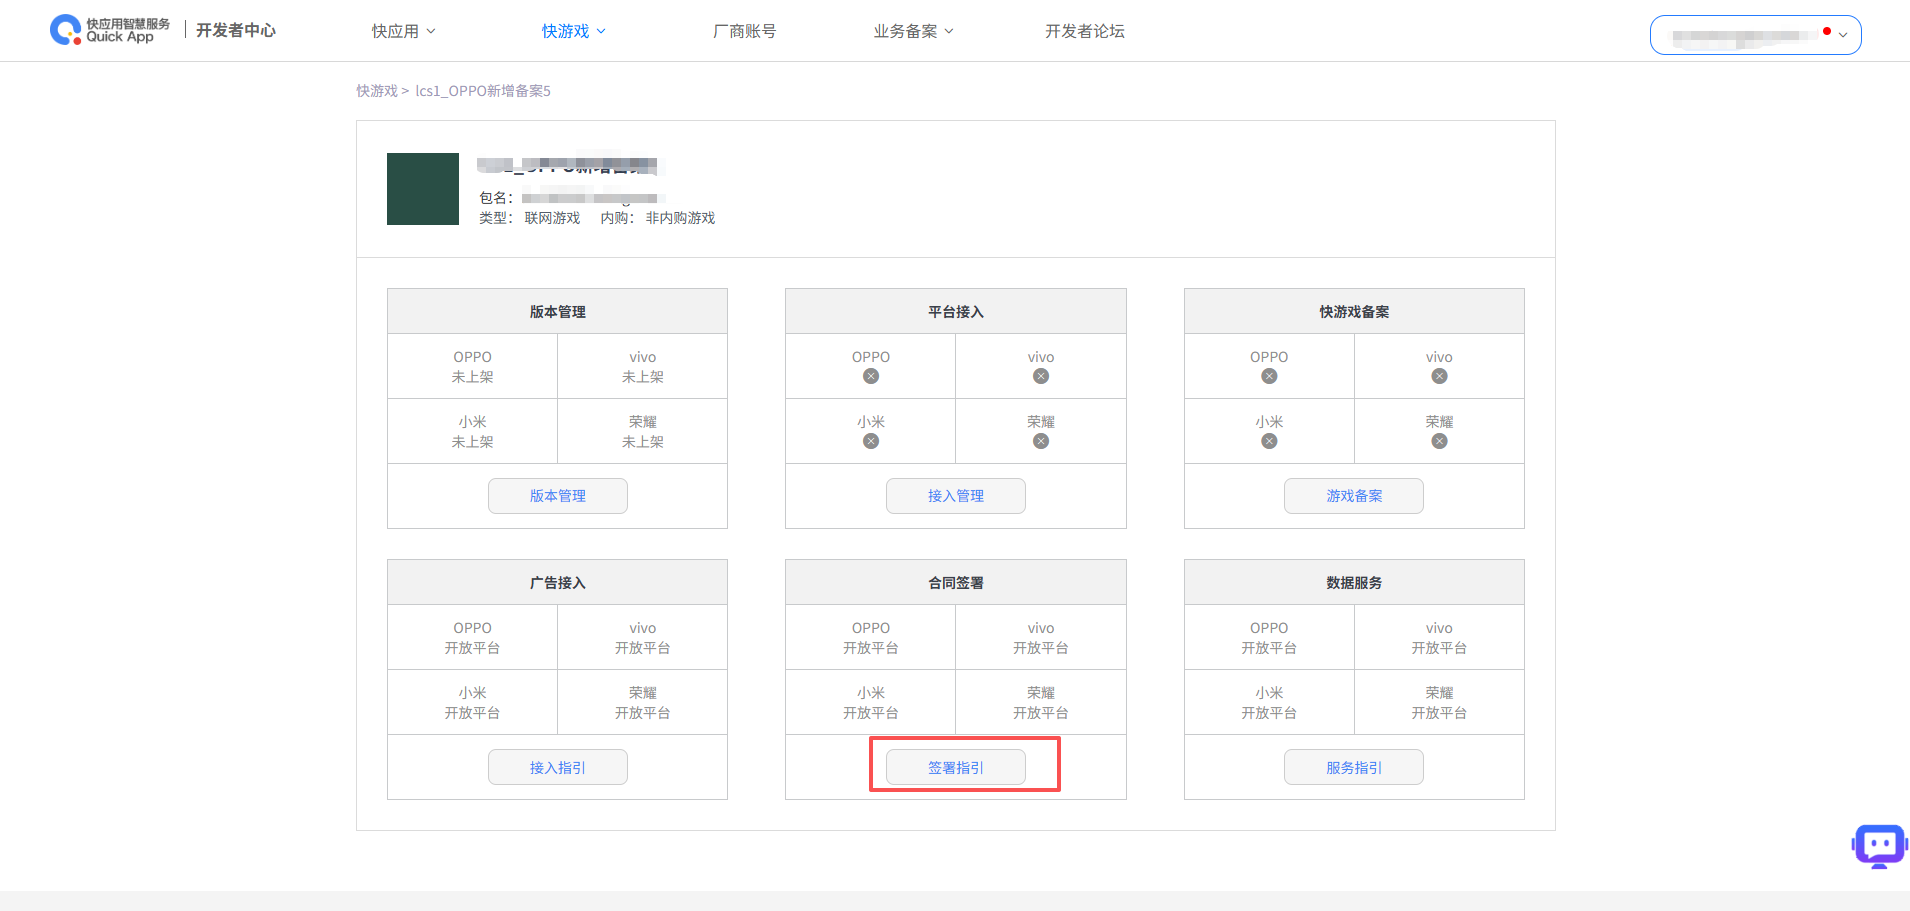Image resolution: width=1910 pixels, height=911 pixels.
Task: Expand the 快游戏 dropdown menu
Action: tap(573, 31)
